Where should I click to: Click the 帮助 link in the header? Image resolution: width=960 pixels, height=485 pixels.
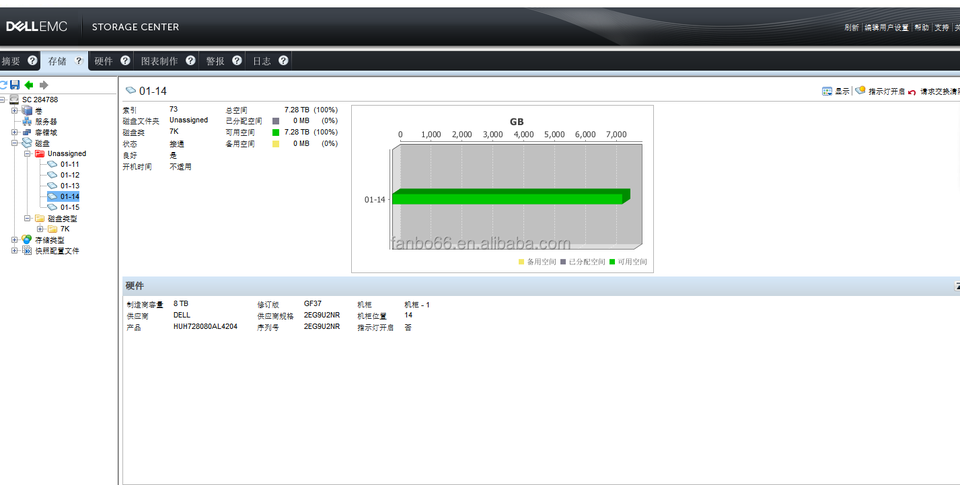[921, 28]
